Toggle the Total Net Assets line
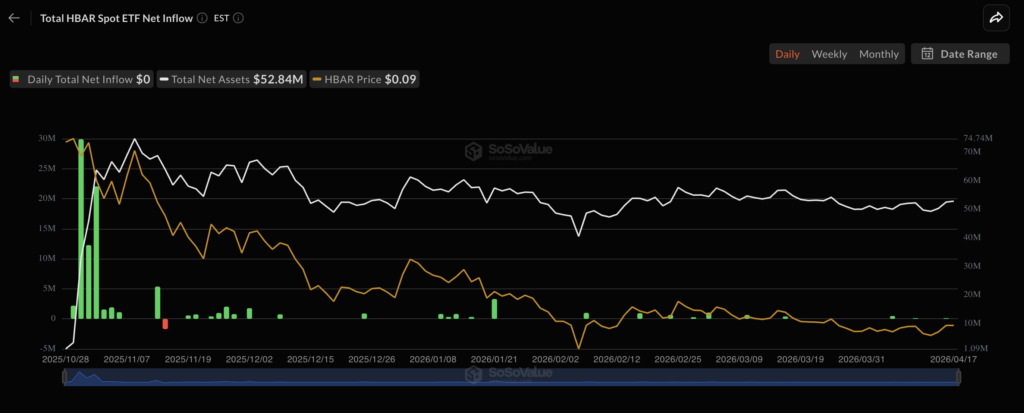The image size is (1024, 413). pyautogui.click(x=231, y=79)
